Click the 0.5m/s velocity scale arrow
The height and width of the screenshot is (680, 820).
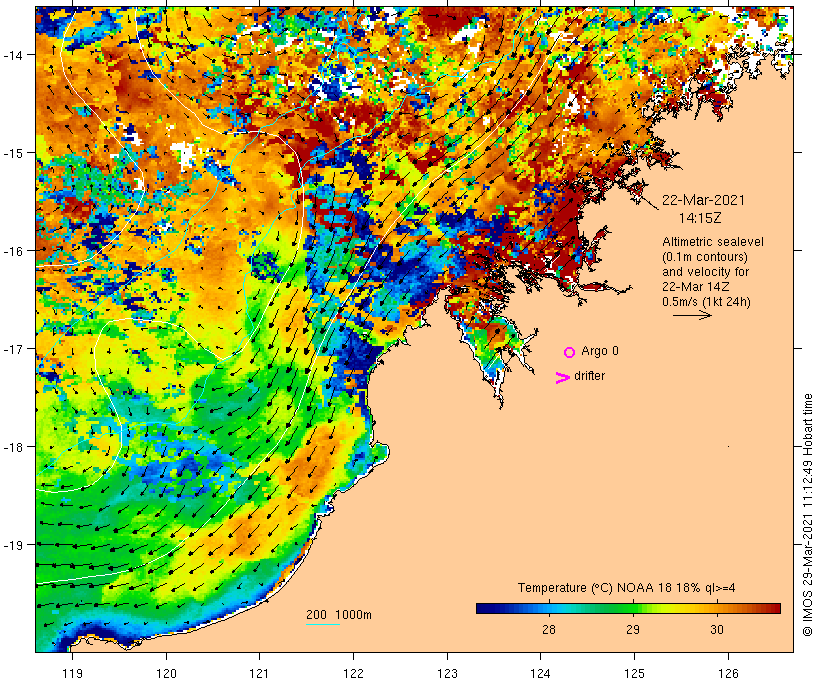[x=692, y=315]
